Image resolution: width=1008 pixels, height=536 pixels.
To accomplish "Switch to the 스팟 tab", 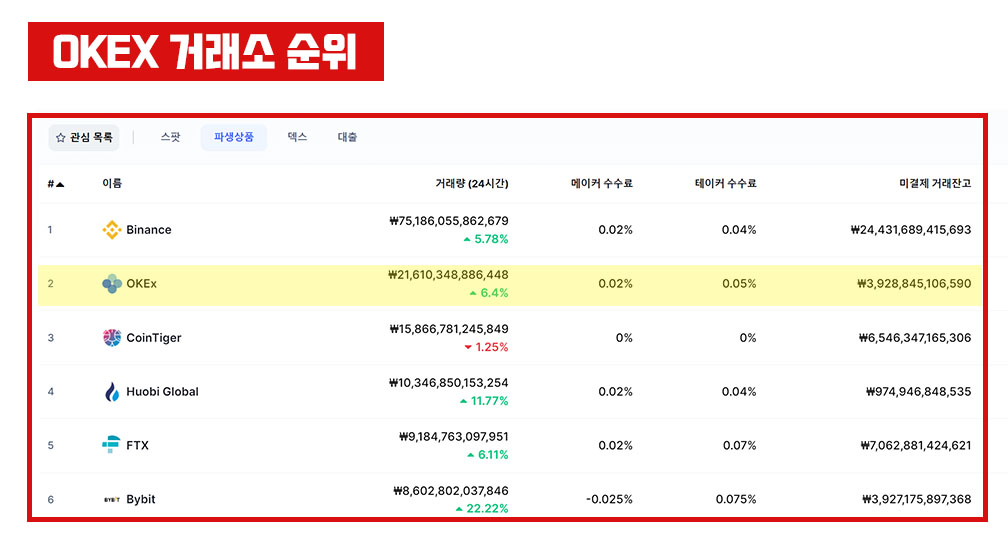I will click(x=170, y=137).
